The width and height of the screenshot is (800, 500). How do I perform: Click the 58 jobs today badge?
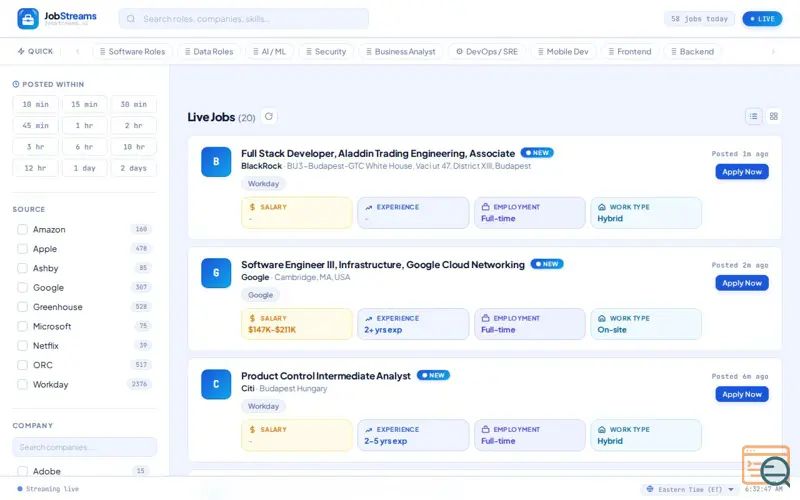[x=699, y=19]
